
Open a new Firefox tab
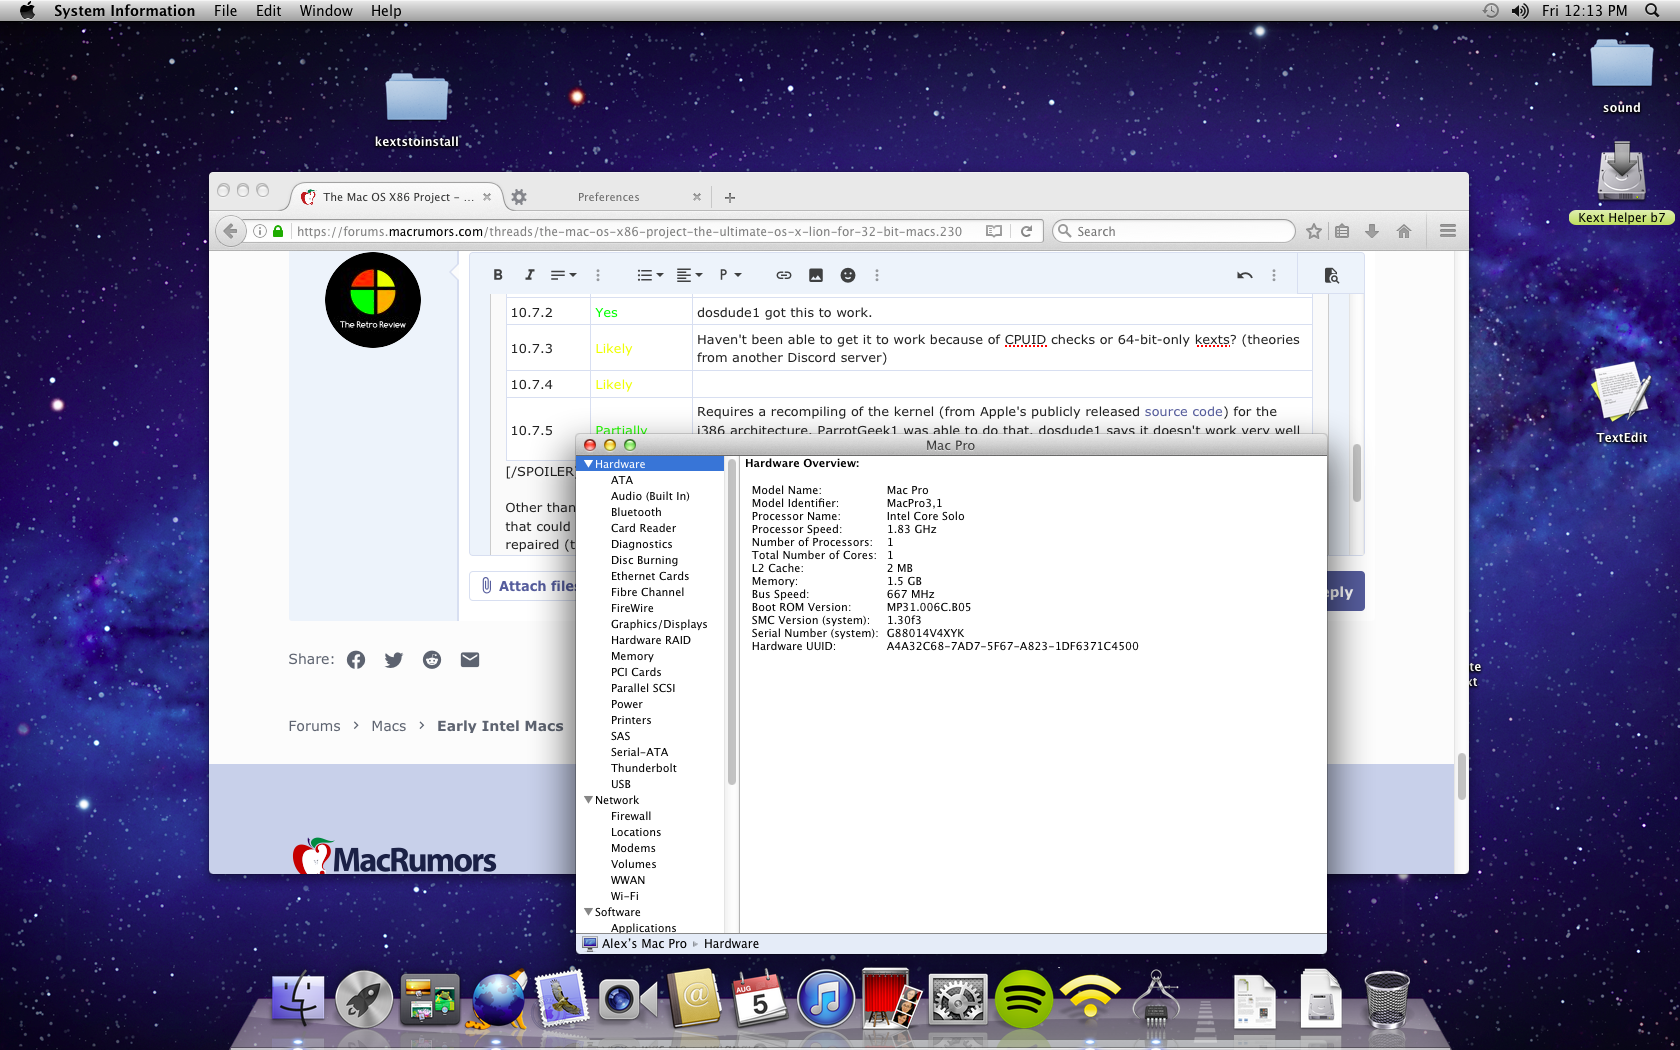(730, 197)
